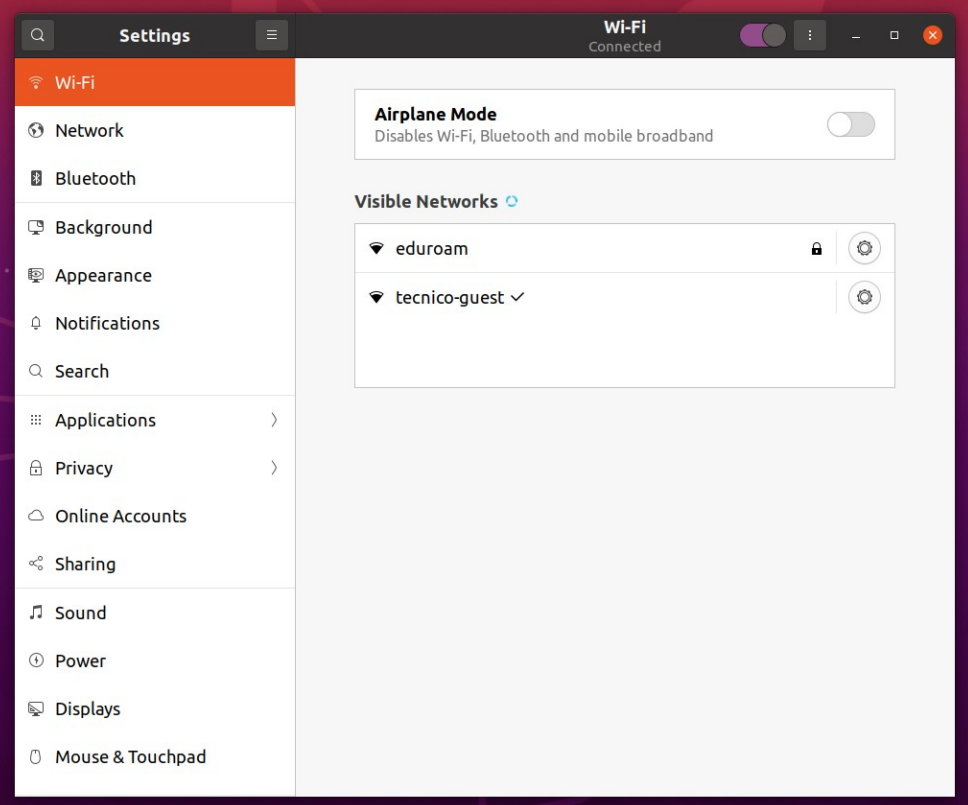Connect to the eduroam network
Viewport: 968px width, 805px height.
tap(595, 248)
